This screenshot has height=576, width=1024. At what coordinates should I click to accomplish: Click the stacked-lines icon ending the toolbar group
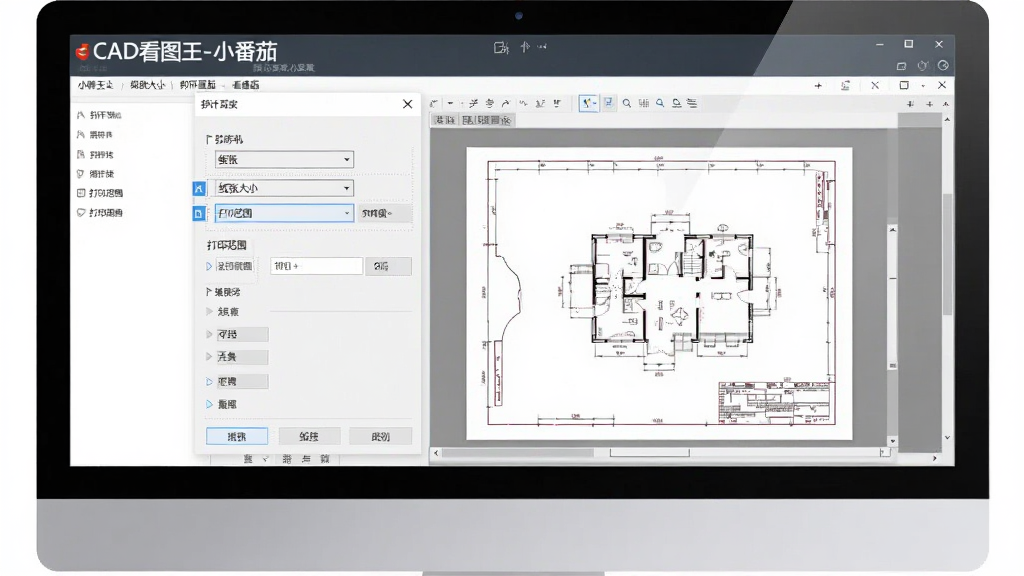coord(692,103)
